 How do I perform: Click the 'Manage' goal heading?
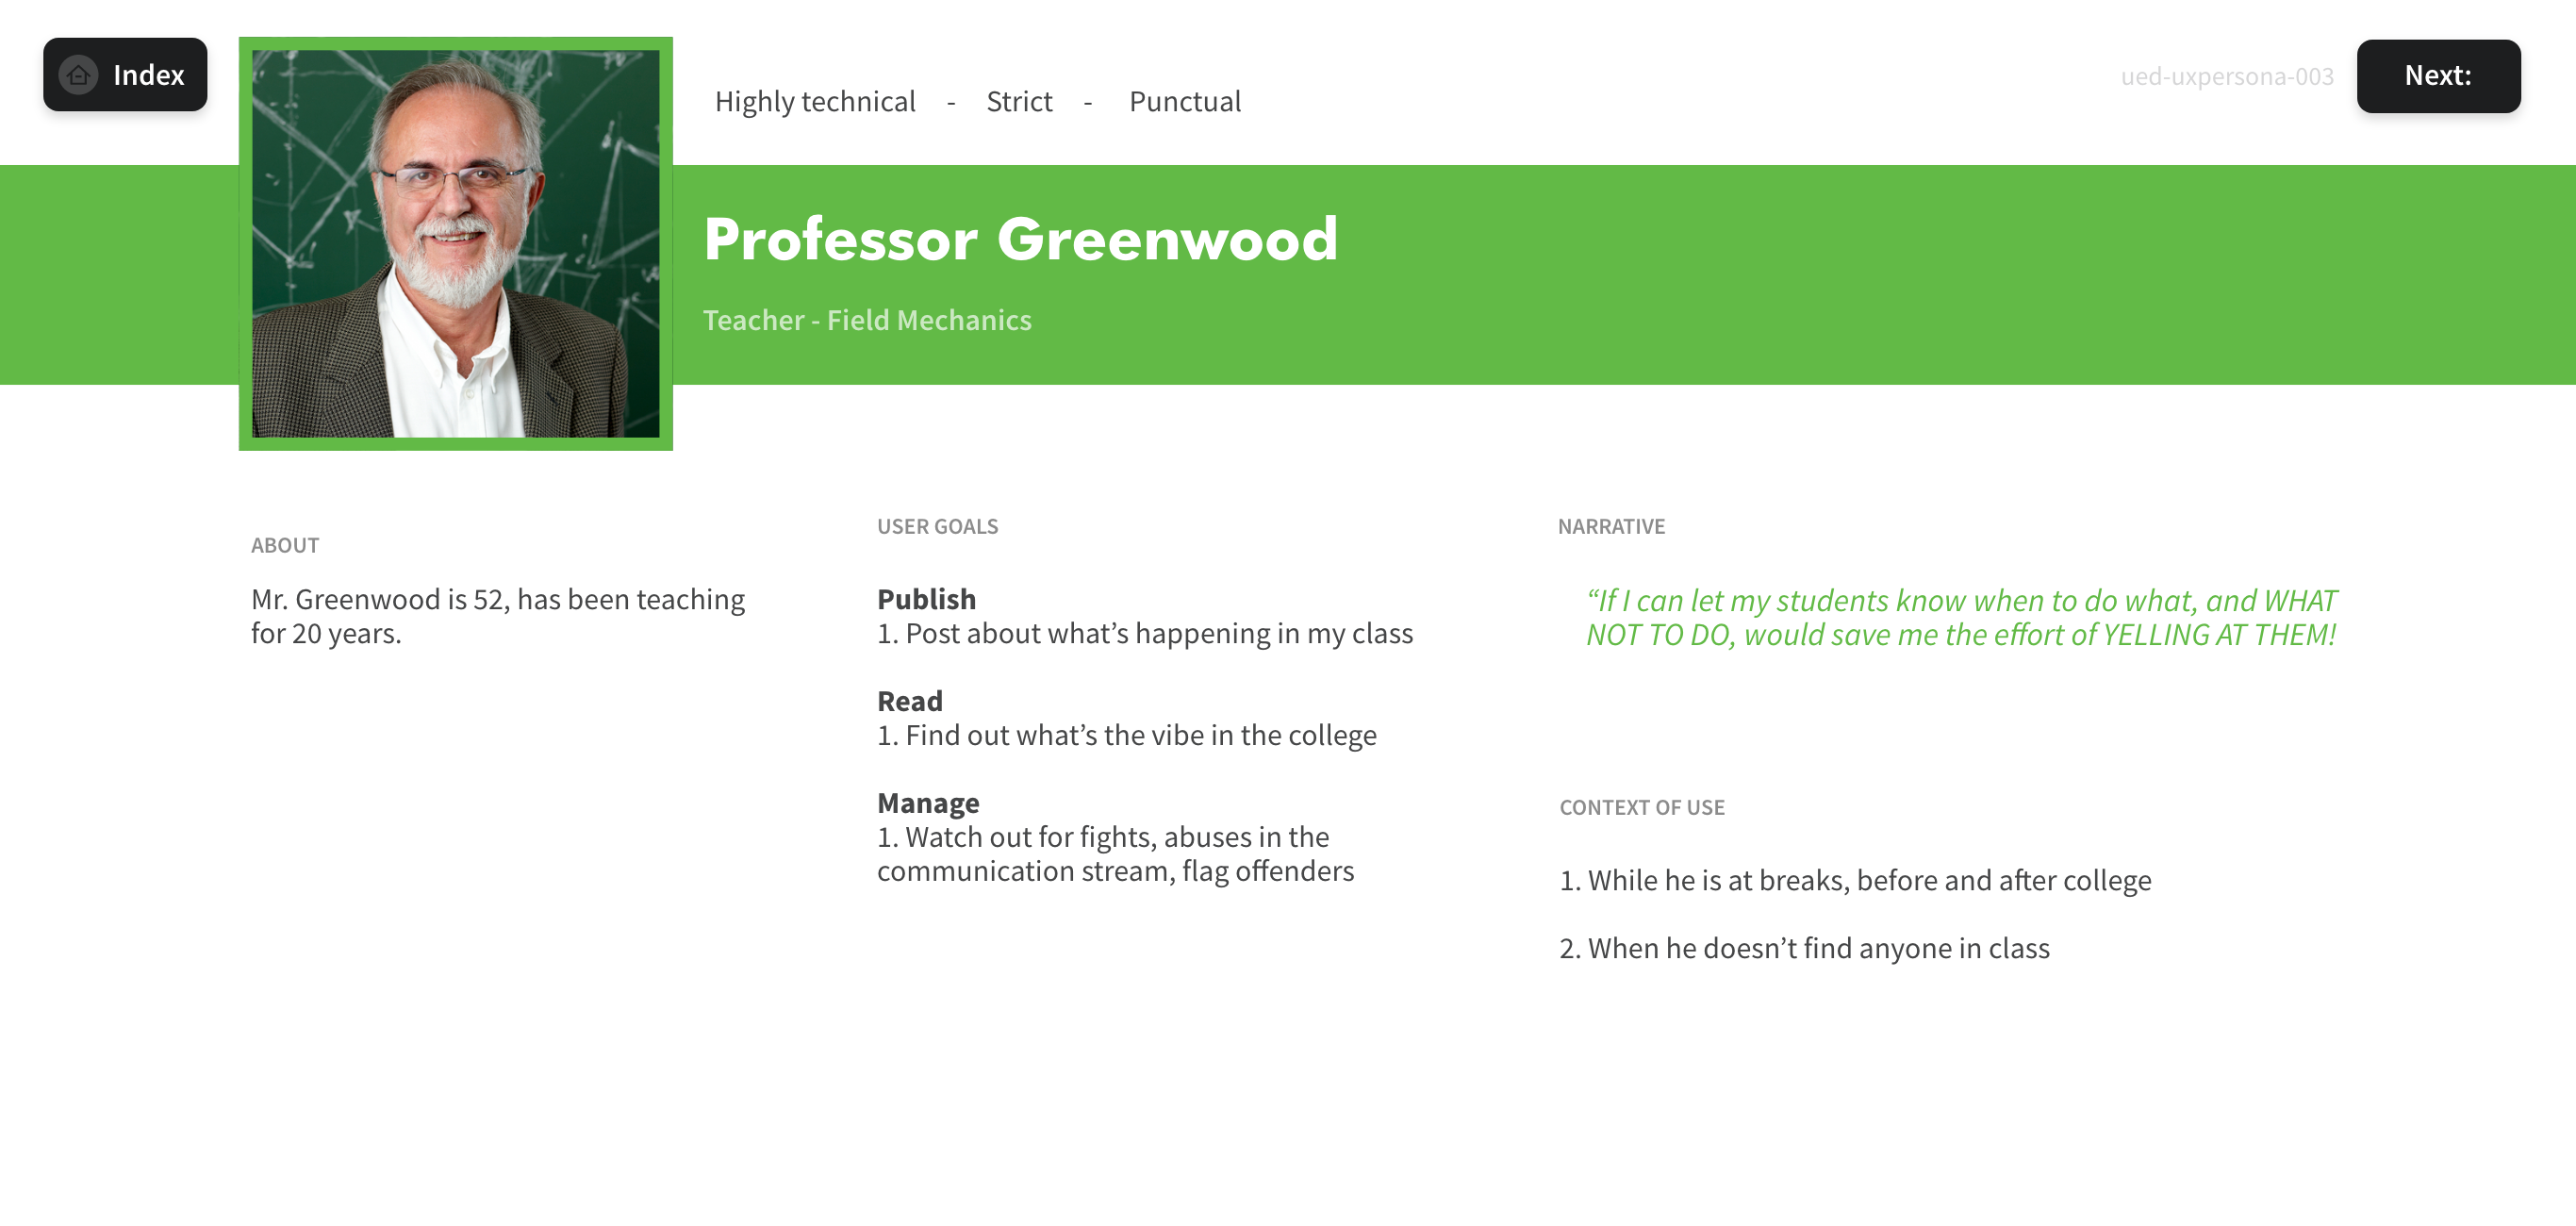pos(927,803)
